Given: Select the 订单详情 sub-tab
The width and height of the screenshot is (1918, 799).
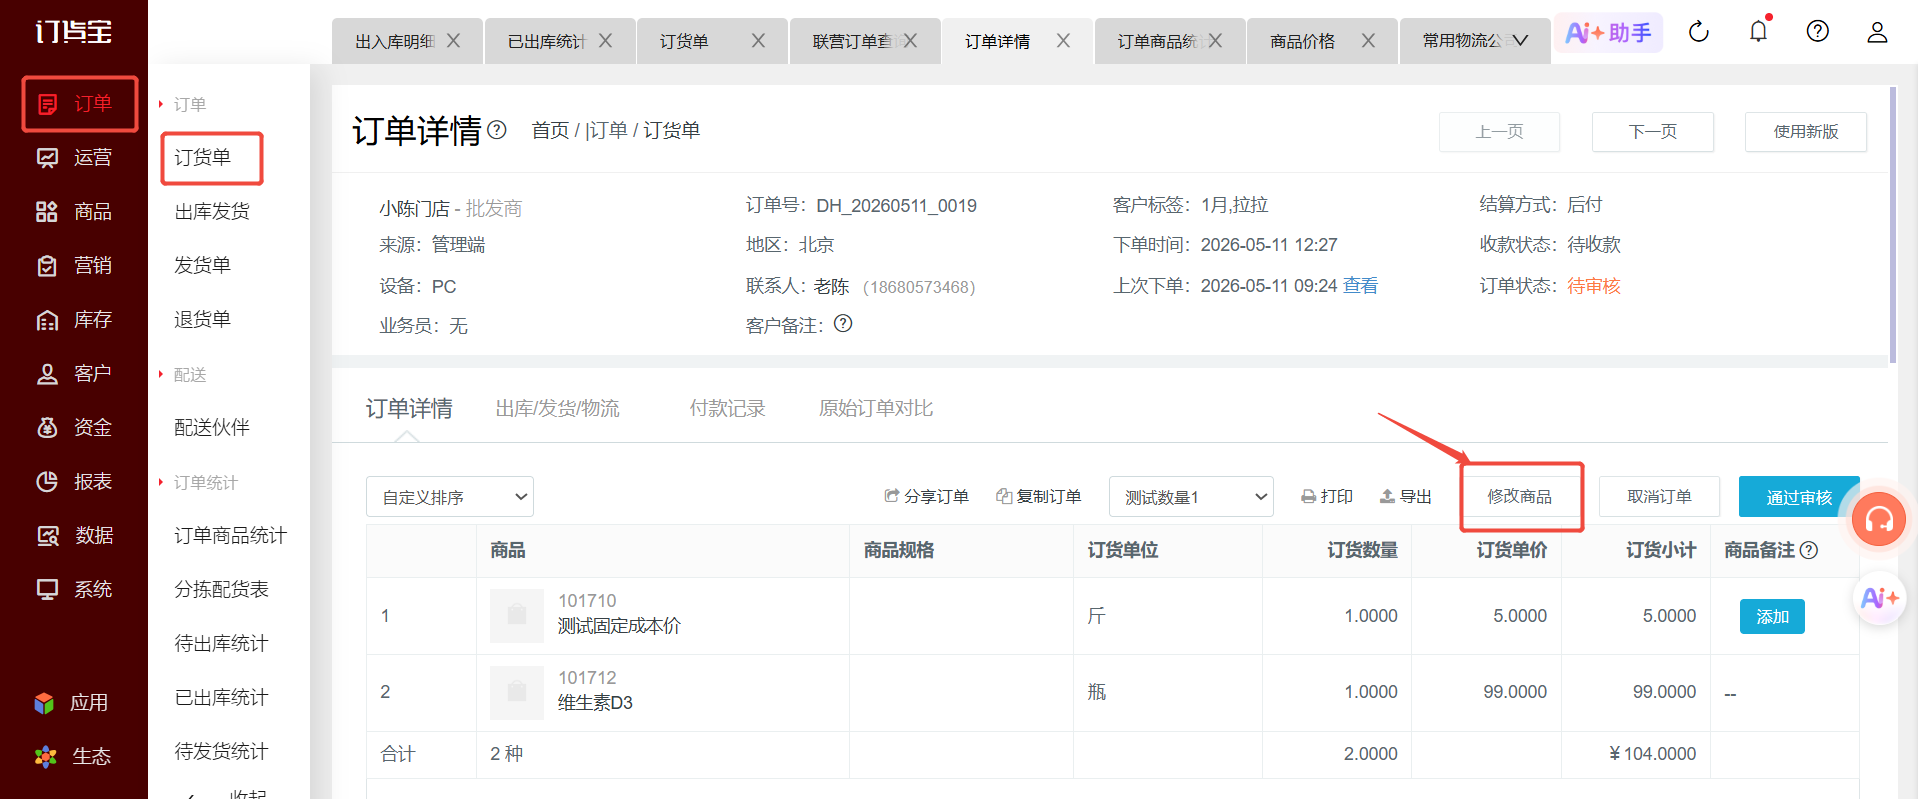Looking at the screenshot, I should (409, 408).
